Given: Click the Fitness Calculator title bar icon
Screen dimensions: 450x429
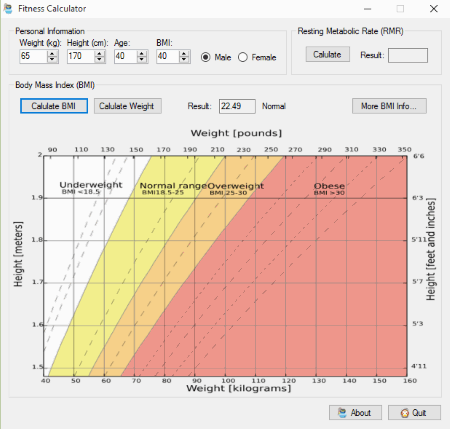Looking at the screenshot, I should [x=8, y=8].
